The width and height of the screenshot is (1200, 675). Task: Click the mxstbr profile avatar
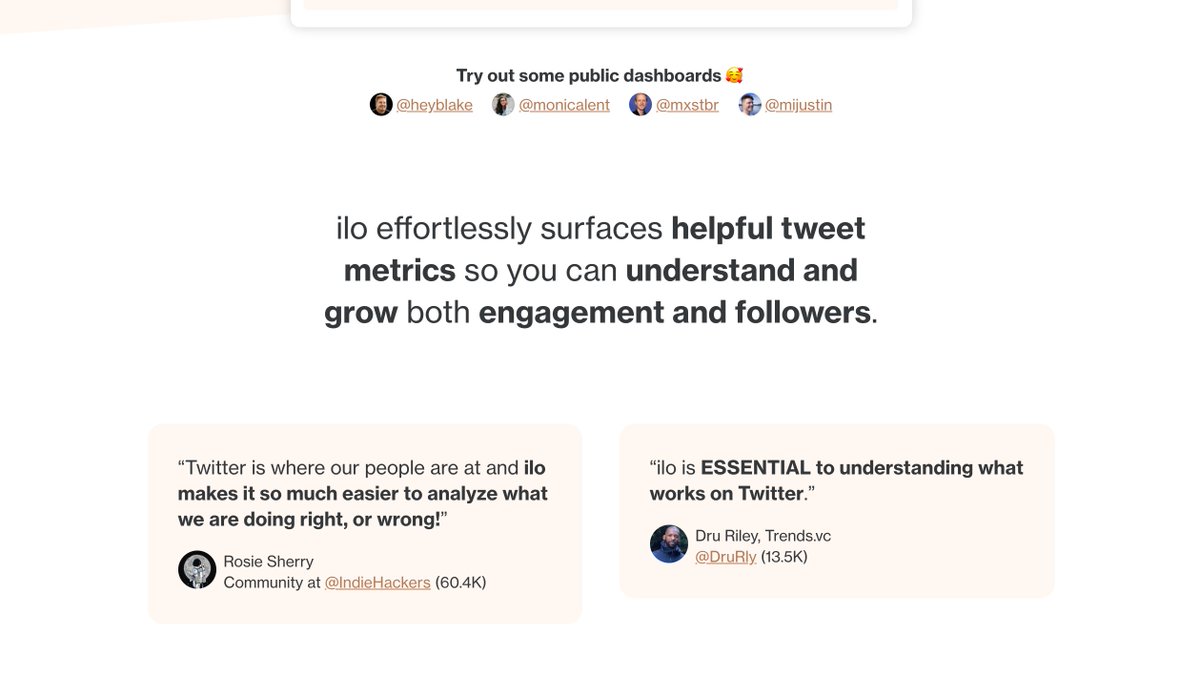(640, 105)
